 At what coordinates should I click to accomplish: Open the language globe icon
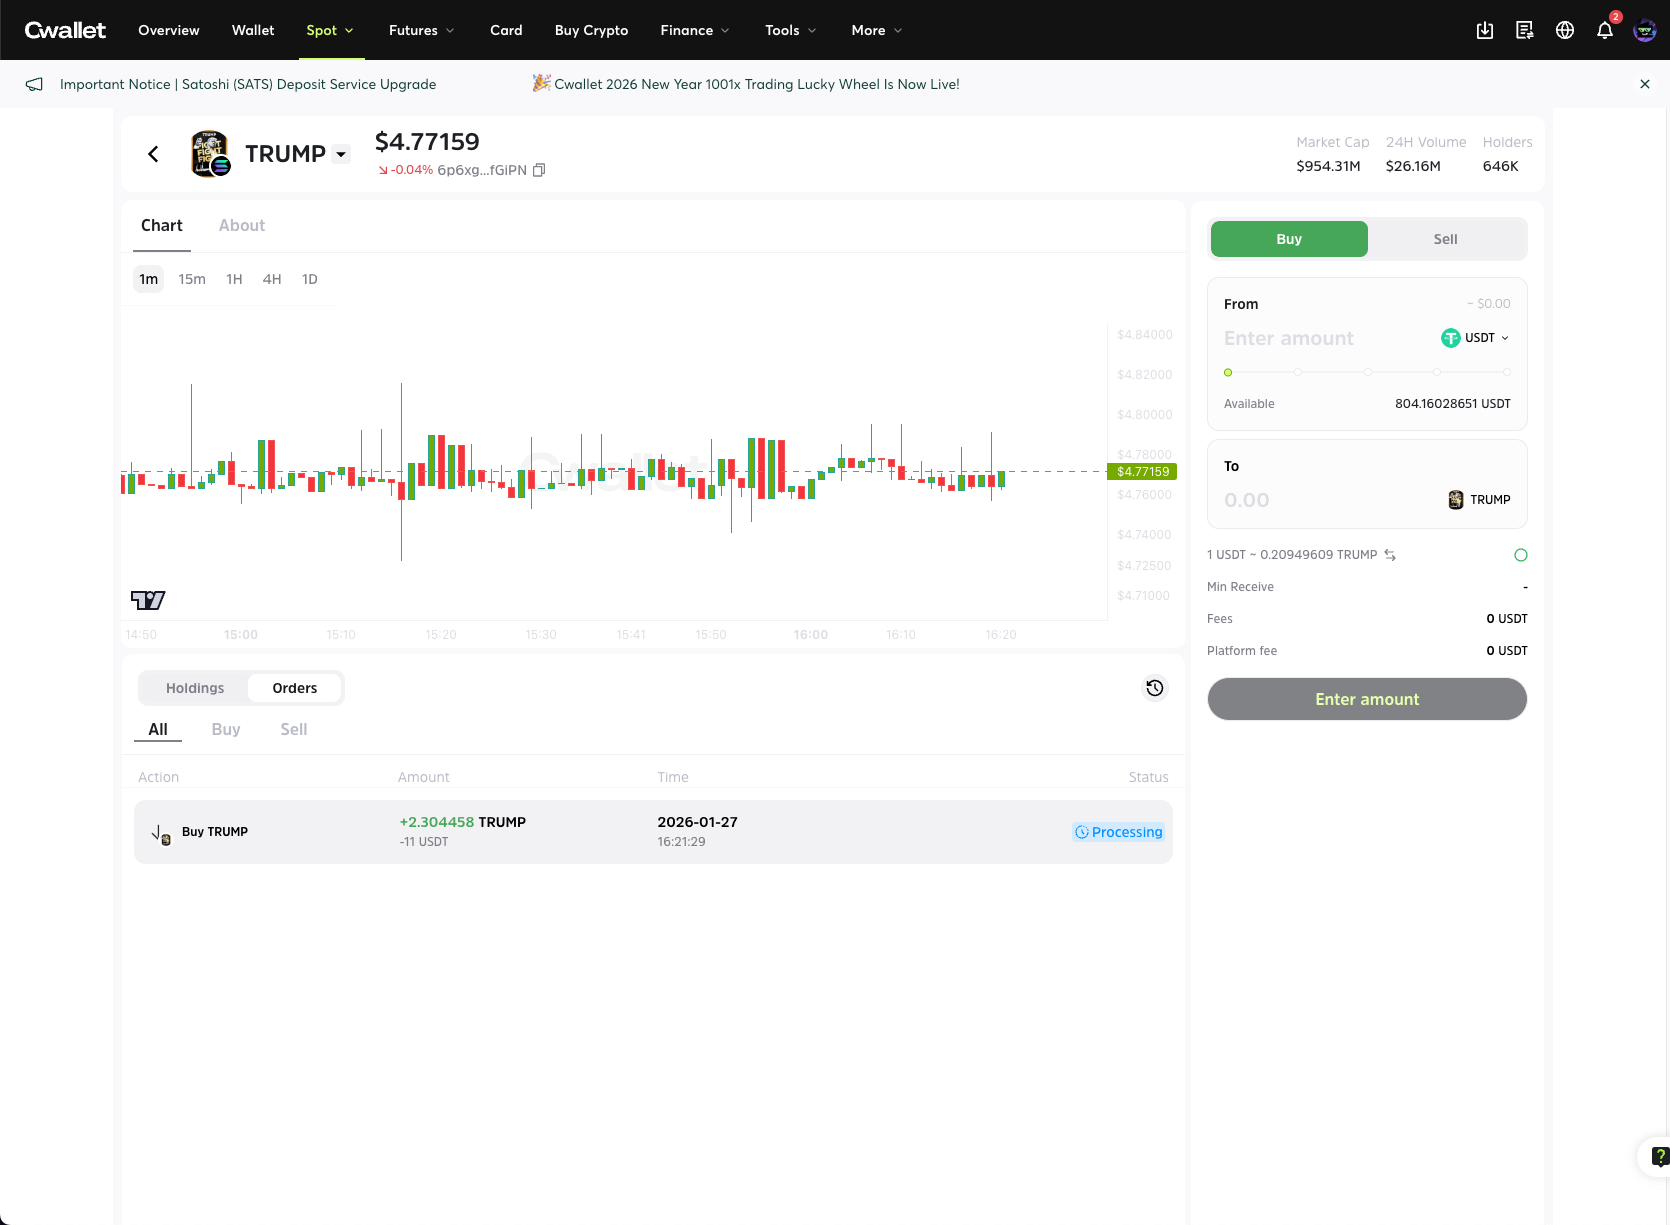[1565, 30]
